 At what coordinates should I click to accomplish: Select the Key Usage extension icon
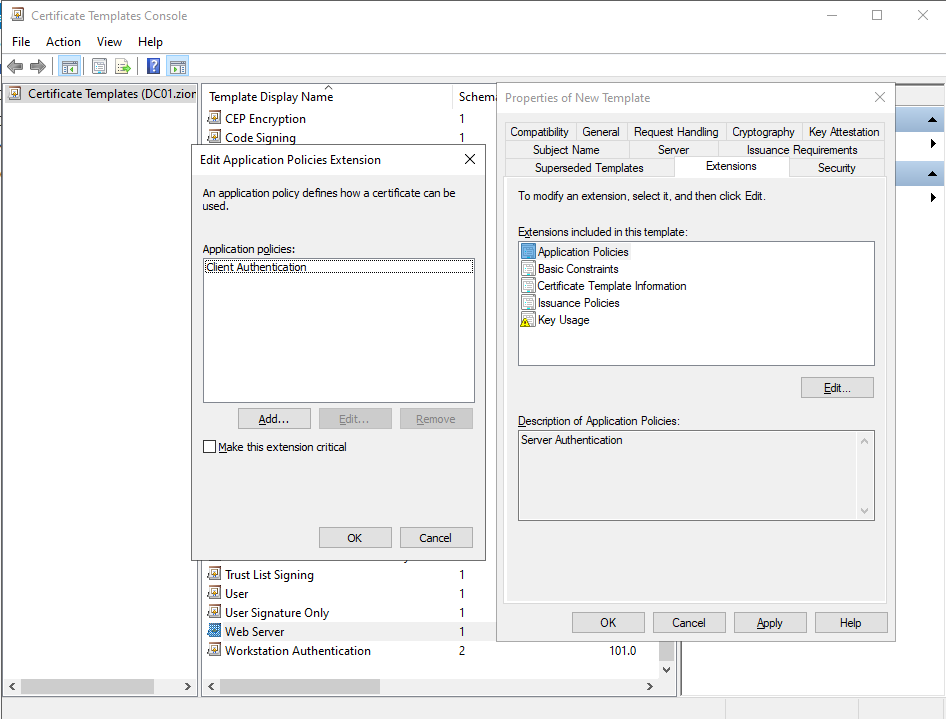[x=528, y=319]
